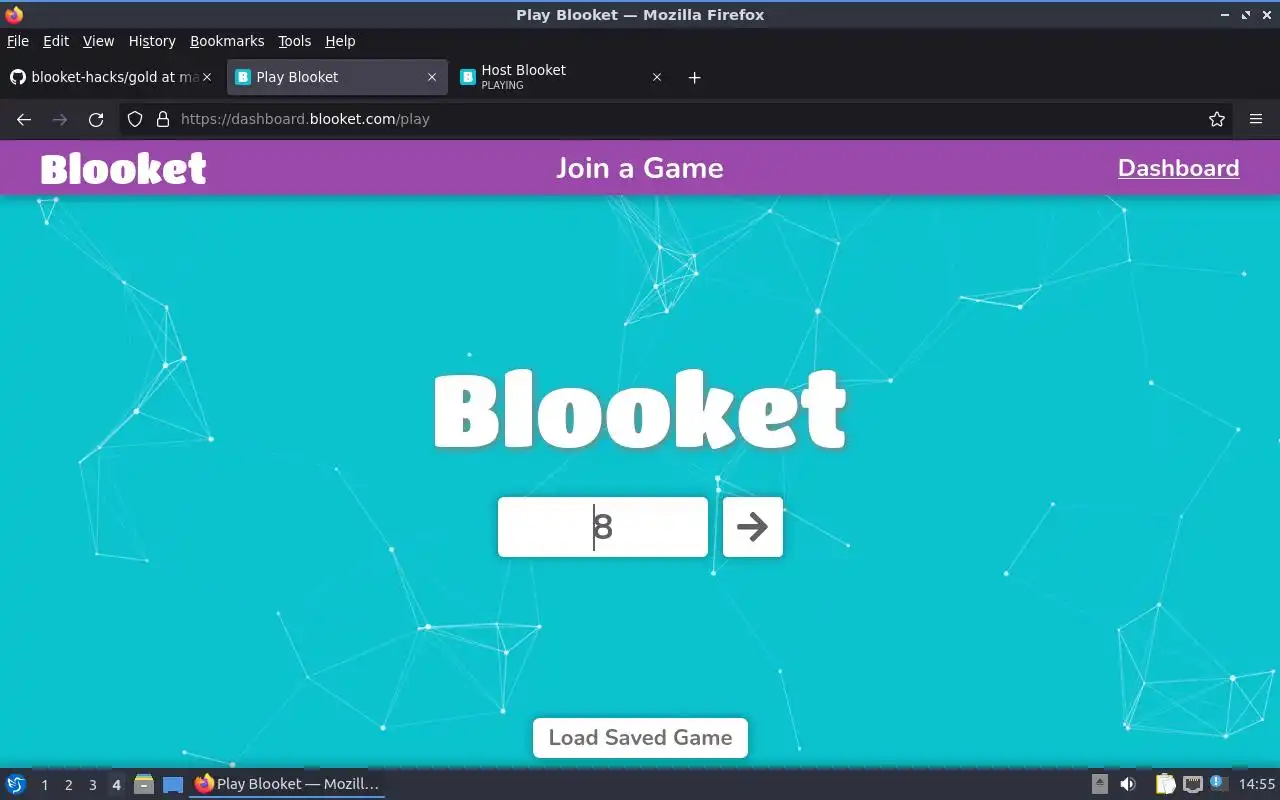Click the game ID input field
Screen dimensions: 1280x800
coord(603,527)
